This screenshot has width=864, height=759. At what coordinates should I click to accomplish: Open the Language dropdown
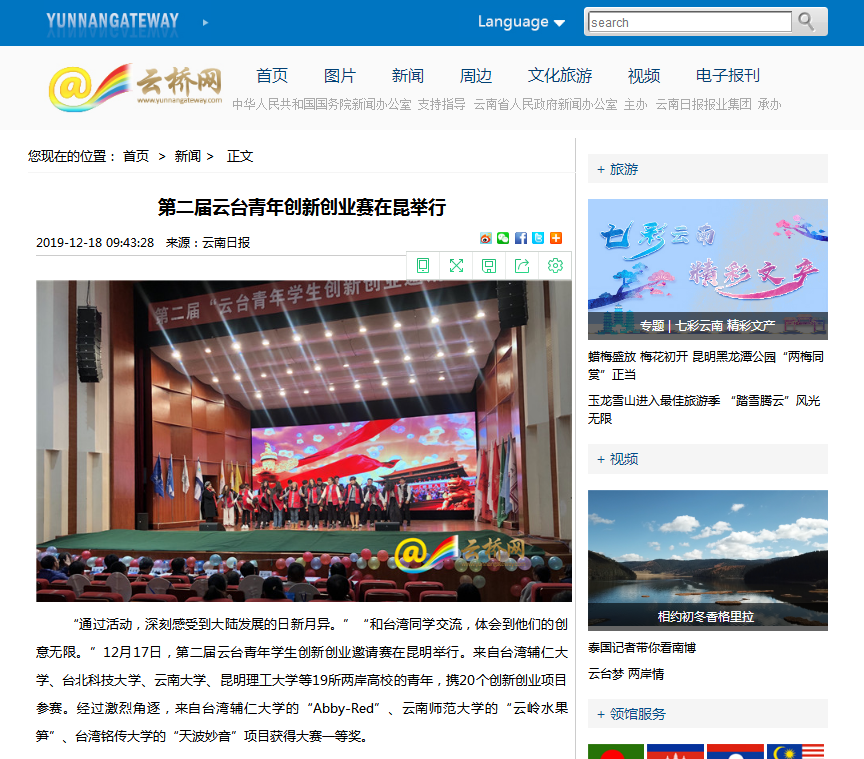coord(520,22)
